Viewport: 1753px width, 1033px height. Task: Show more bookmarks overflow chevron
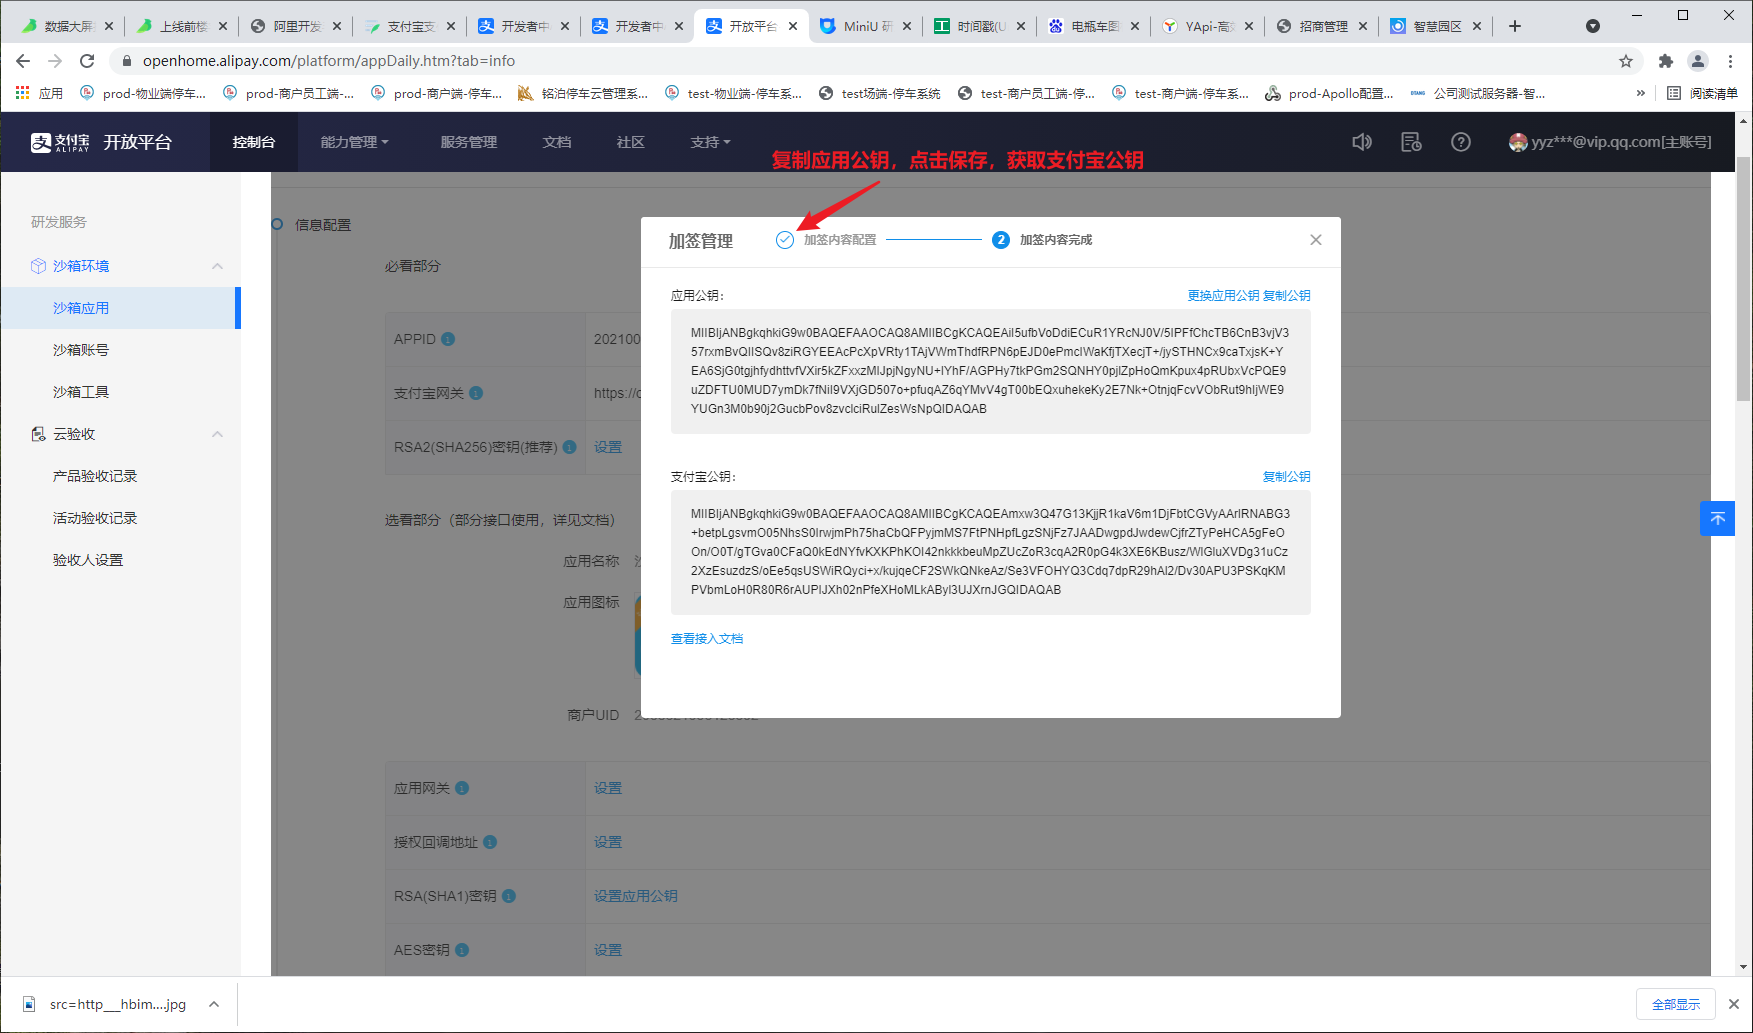point(1640,93)
